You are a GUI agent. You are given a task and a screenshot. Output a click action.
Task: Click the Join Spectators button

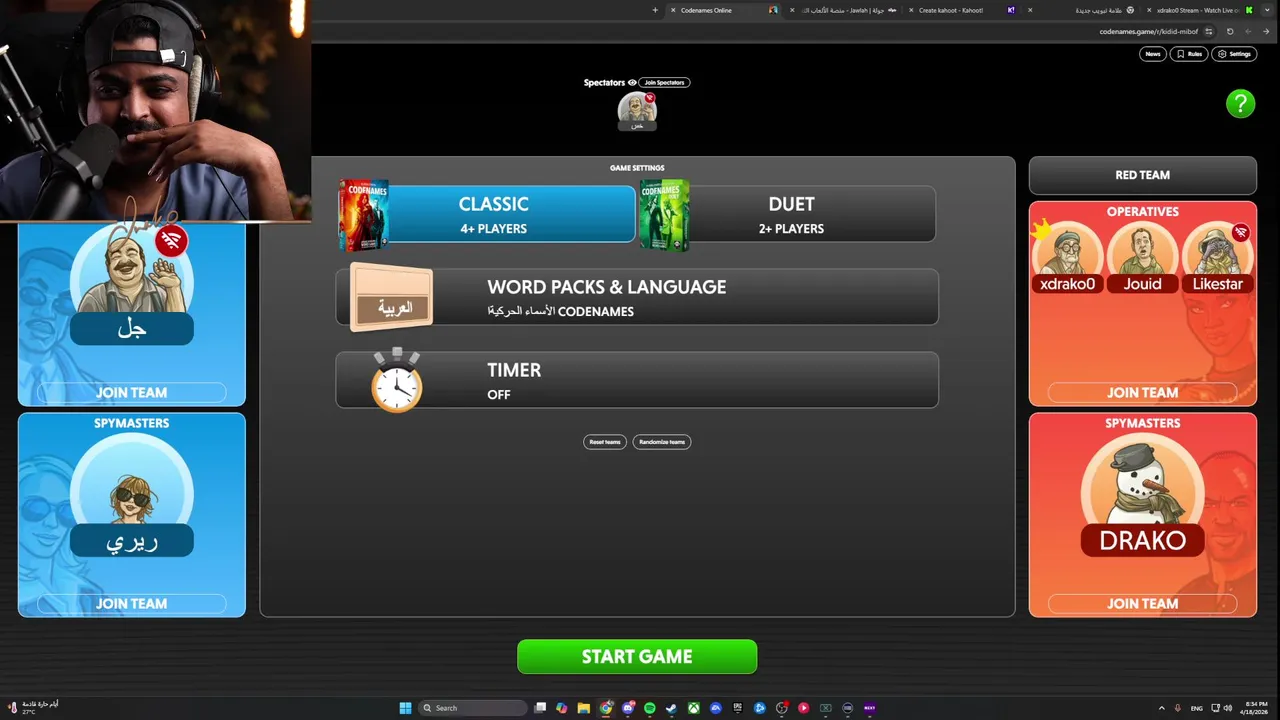click(x=664, y=83)
